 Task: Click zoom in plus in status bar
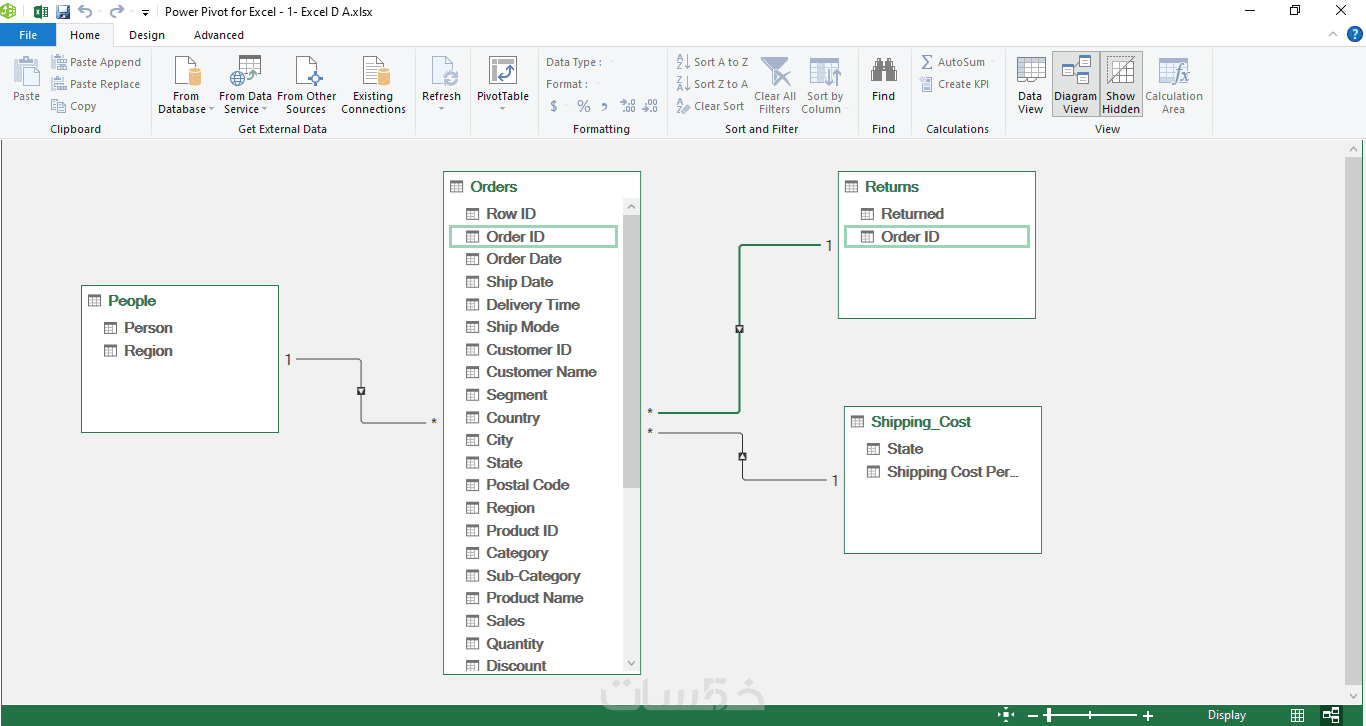pos(1148,716)
